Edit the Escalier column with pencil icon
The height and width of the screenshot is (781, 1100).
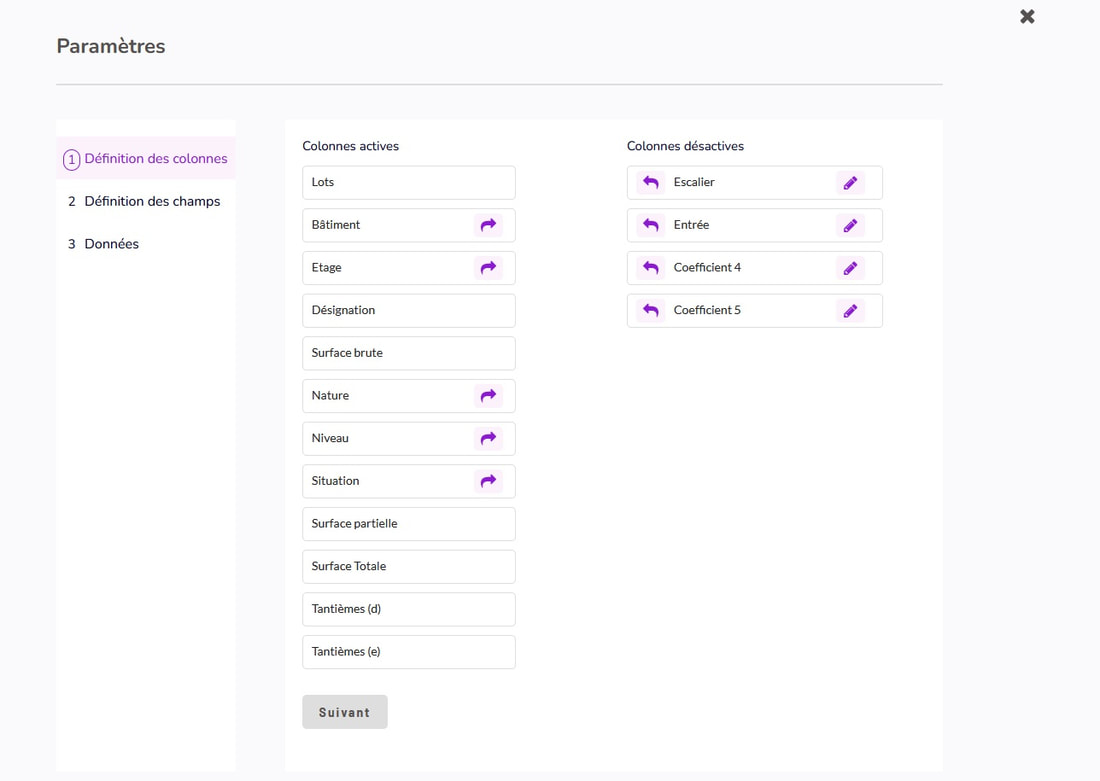[x=850, y=183]
